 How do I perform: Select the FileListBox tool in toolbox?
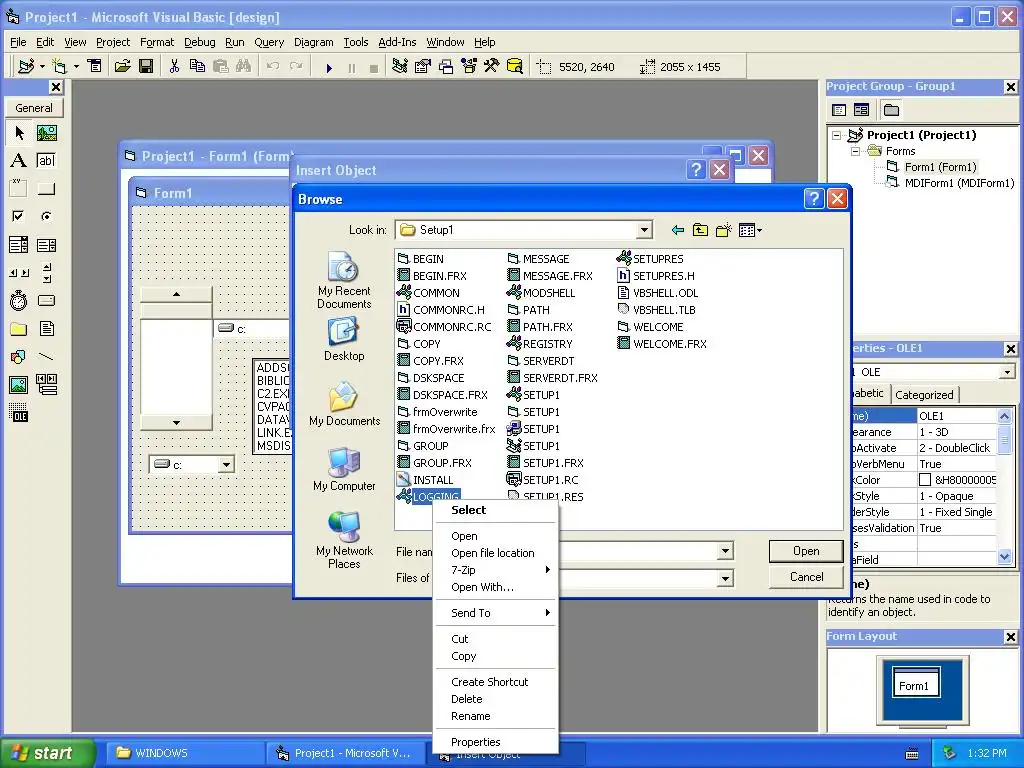(46, 328)
